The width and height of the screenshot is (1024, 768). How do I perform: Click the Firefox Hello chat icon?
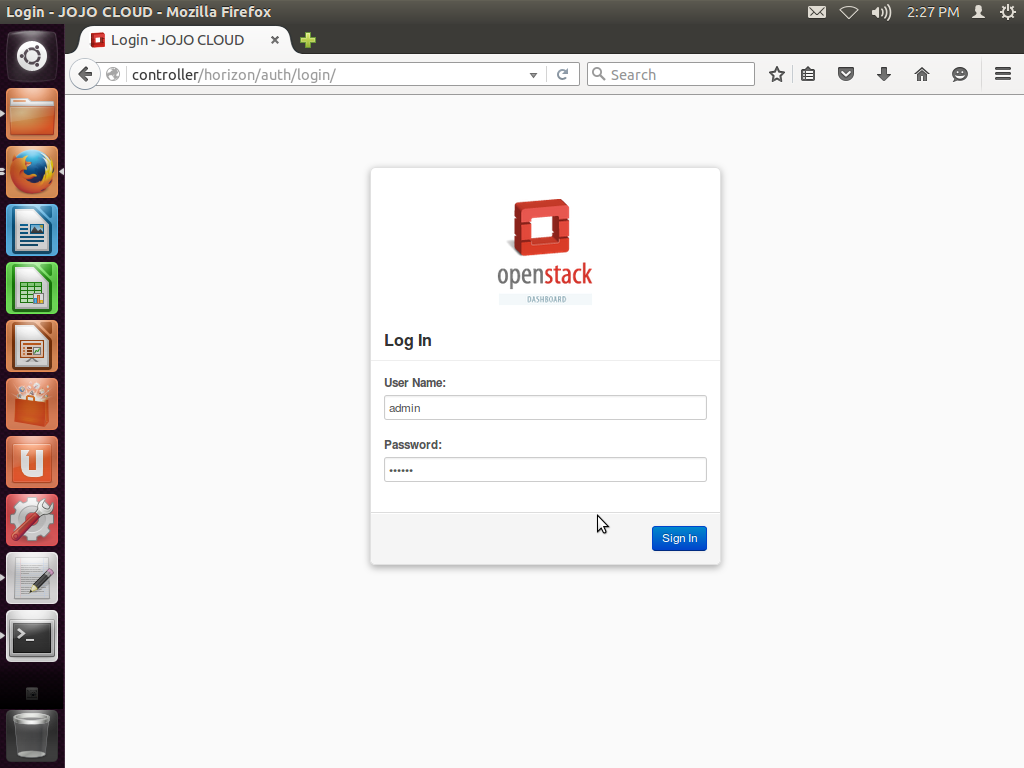point(960,73)
